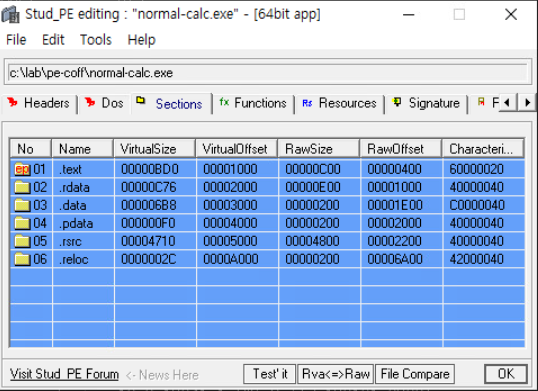
Task: Select the .rdata section name
Action: pos(74,187)
